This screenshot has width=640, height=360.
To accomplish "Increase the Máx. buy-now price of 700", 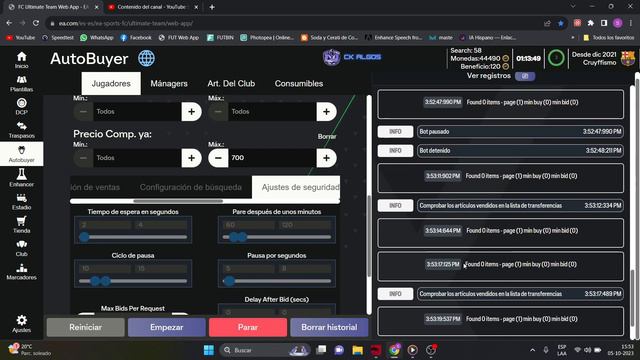I will [x=326, y=158].
